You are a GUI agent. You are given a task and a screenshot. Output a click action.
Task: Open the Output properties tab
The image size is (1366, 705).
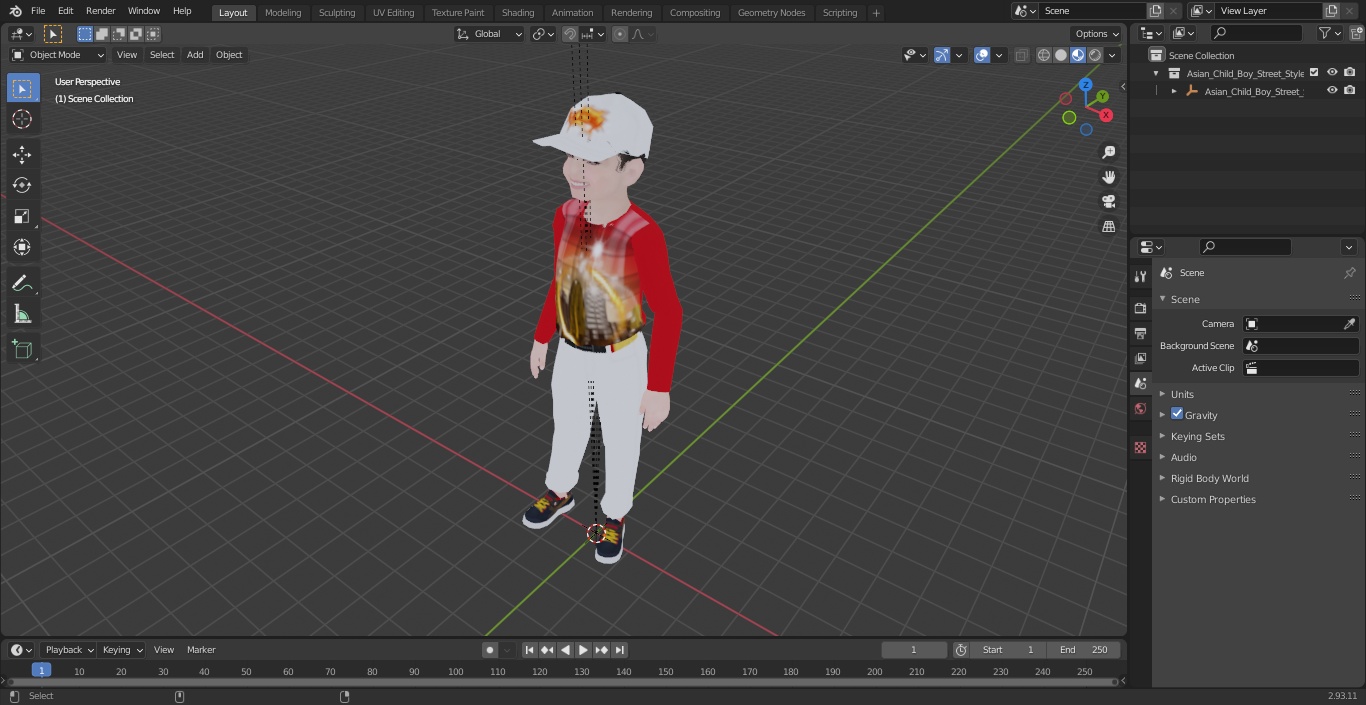[1140, 333]
